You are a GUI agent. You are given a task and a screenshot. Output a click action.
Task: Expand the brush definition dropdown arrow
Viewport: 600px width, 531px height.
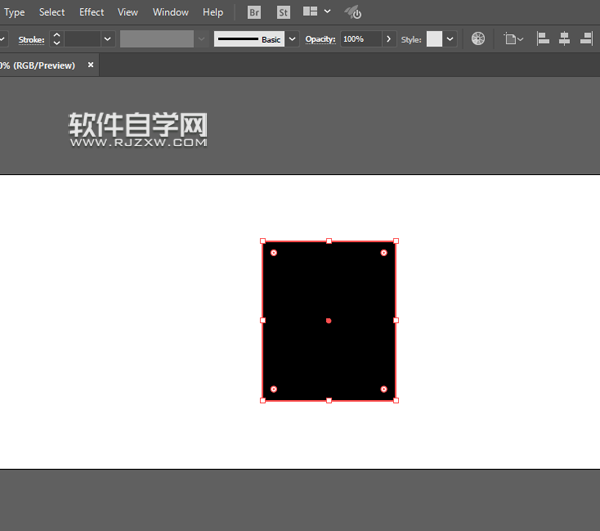pyautogui.click(x=292, y=39)
